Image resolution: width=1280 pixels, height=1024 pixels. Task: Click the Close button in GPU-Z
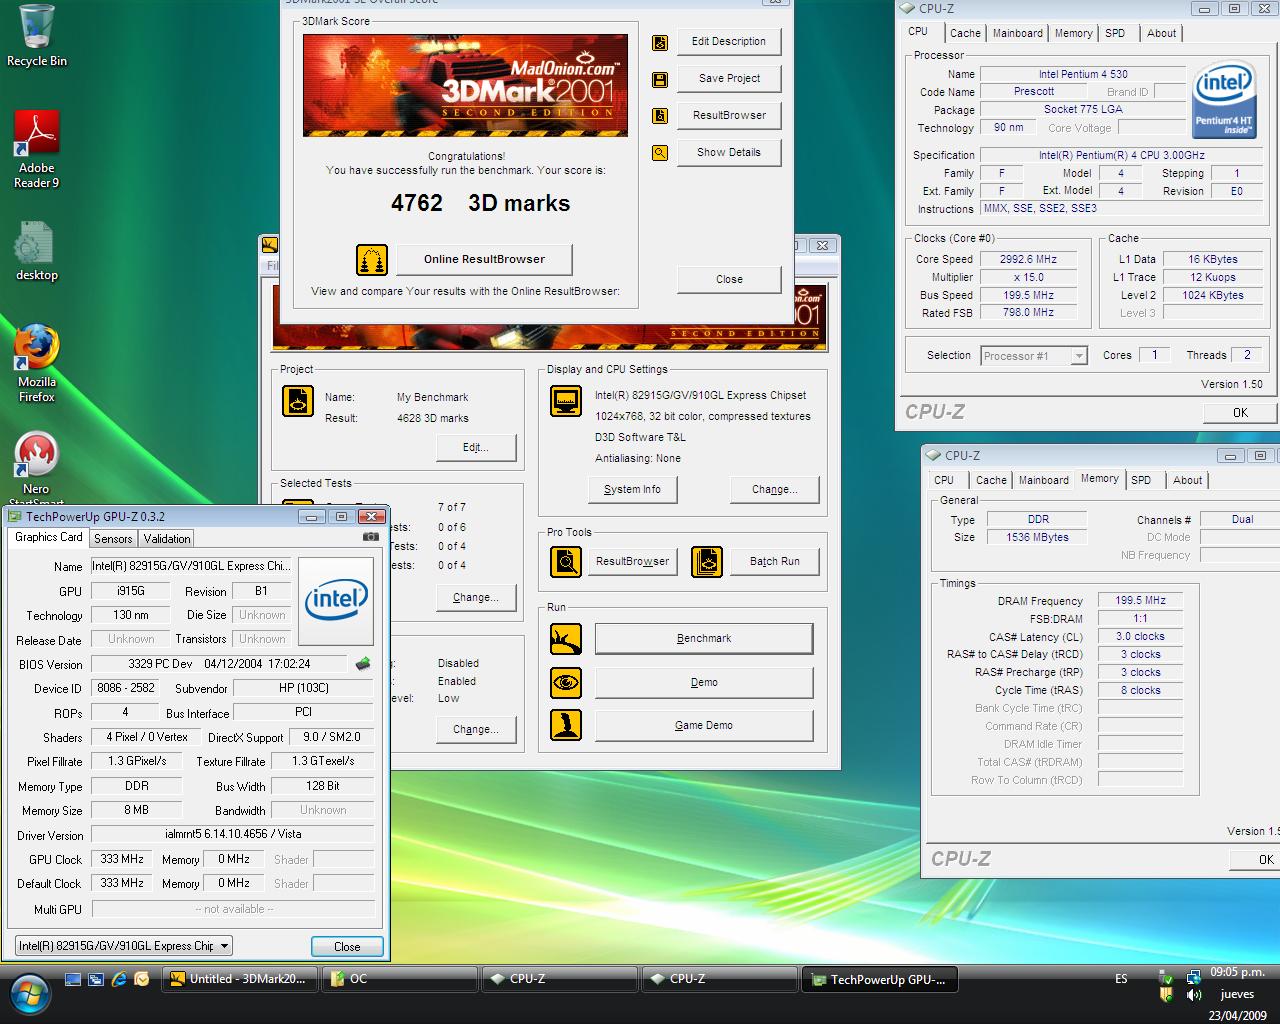pyautogui.click(x=347, y=947)
